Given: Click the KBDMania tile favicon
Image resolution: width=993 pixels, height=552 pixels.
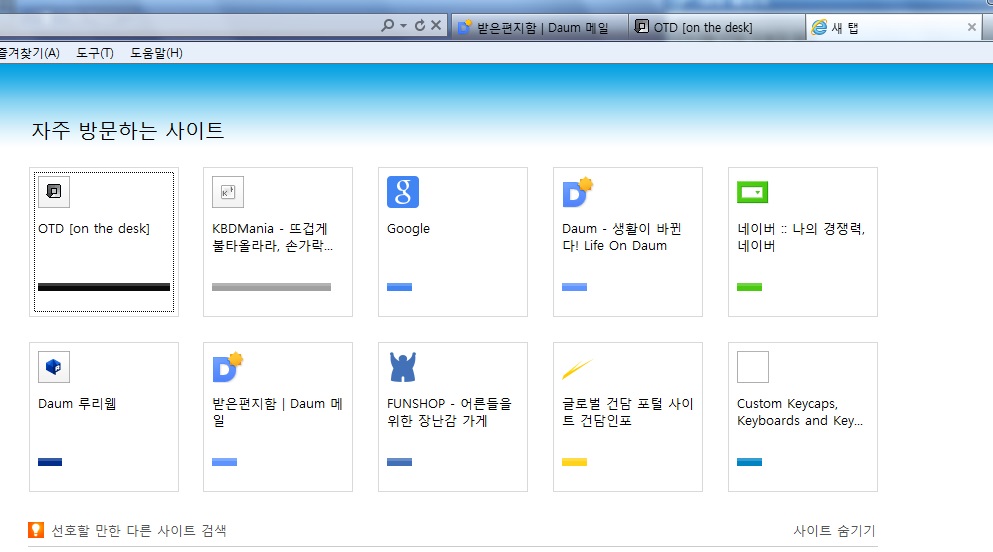Looking at the screenshot, I should pyautogui.click(x=228, y=192).
